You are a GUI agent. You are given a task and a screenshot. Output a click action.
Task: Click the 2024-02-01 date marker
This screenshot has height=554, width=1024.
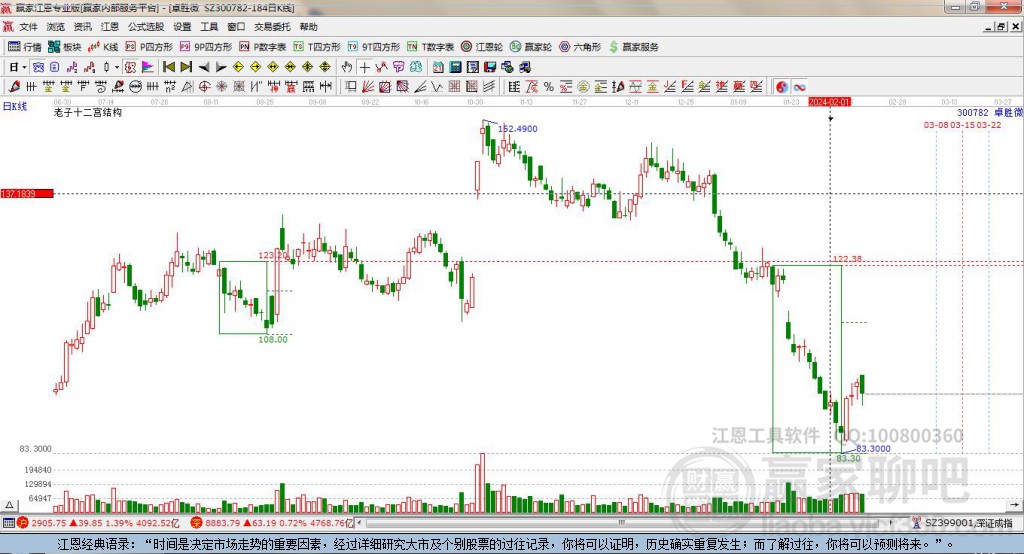[x=829, y=102]
